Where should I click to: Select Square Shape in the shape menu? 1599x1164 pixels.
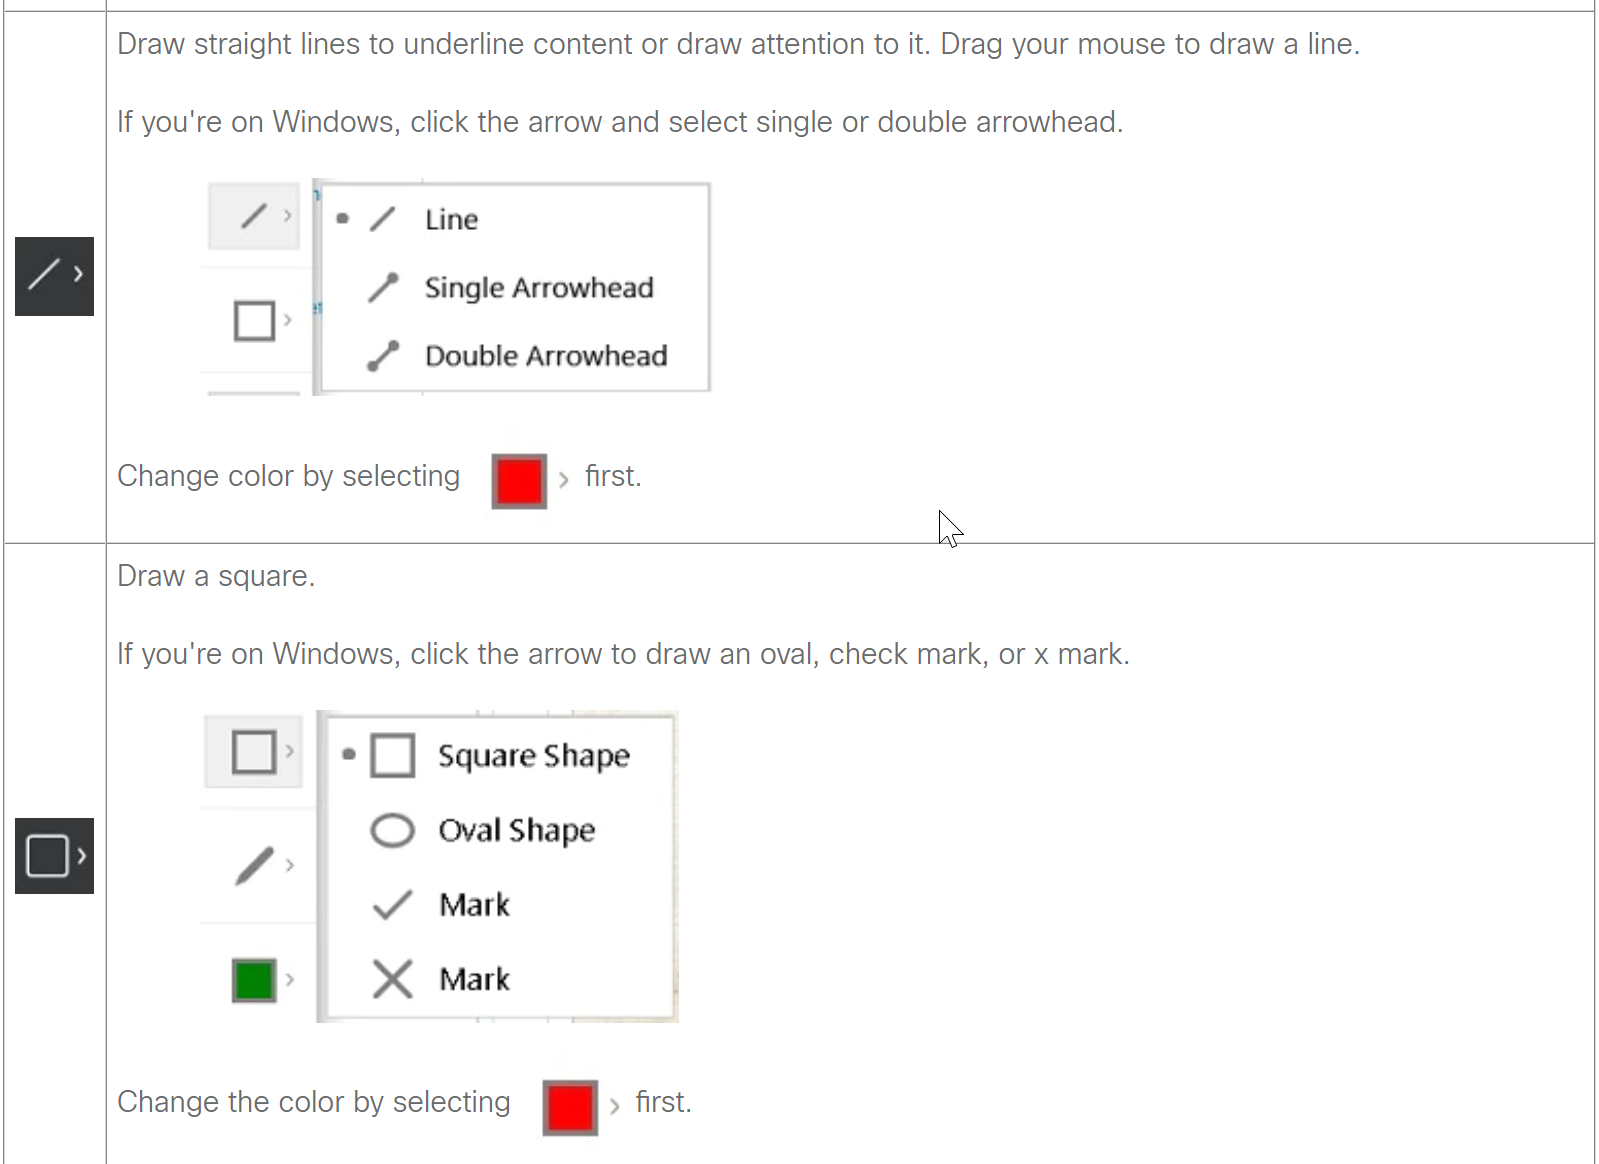click(533, 756)
